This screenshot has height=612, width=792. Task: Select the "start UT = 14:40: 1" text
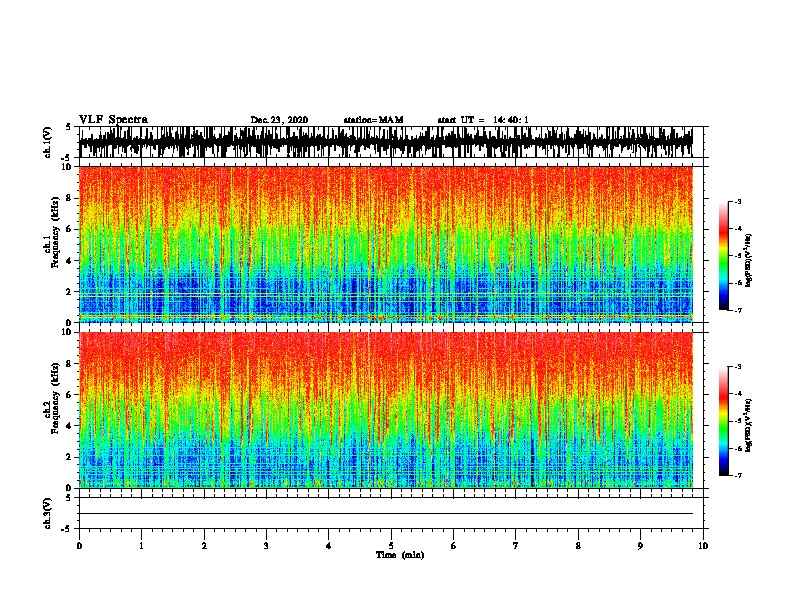pyautogui.click(x=483, y=120)
